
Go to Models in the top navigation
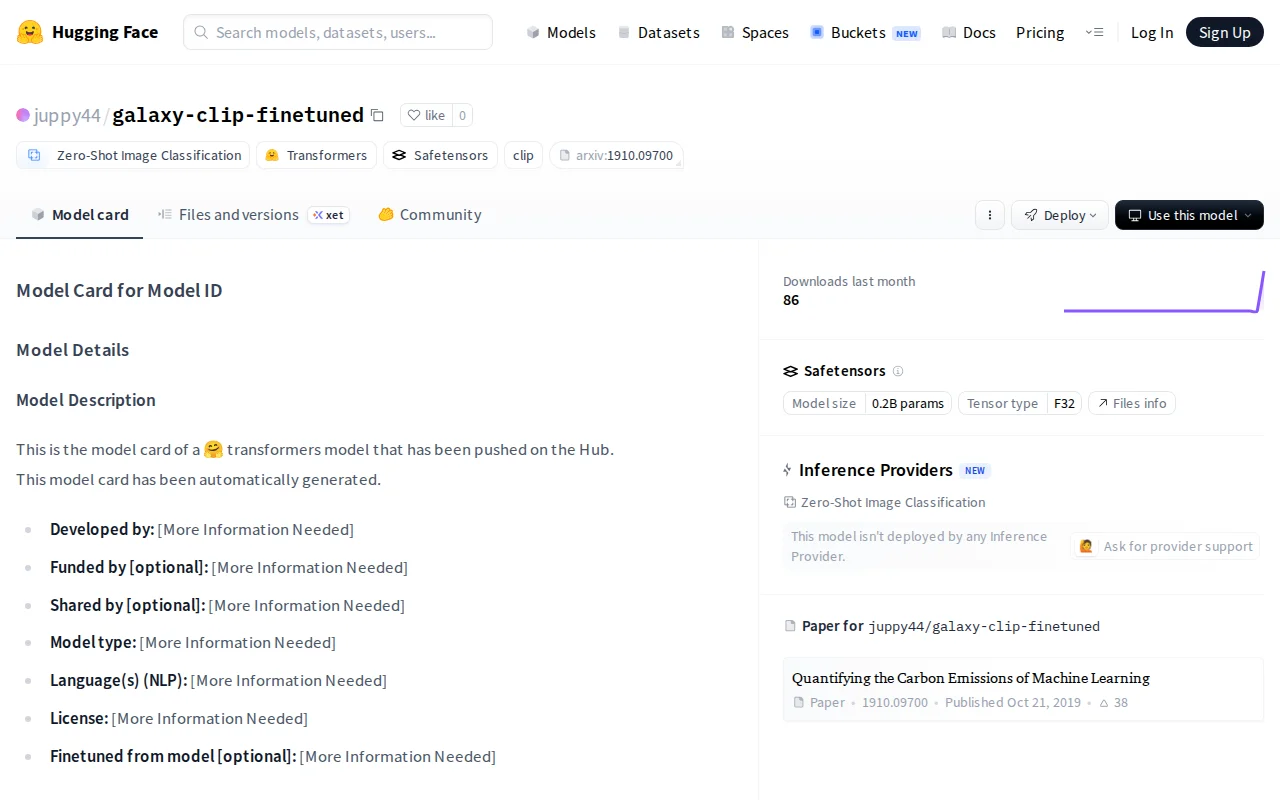561,32
